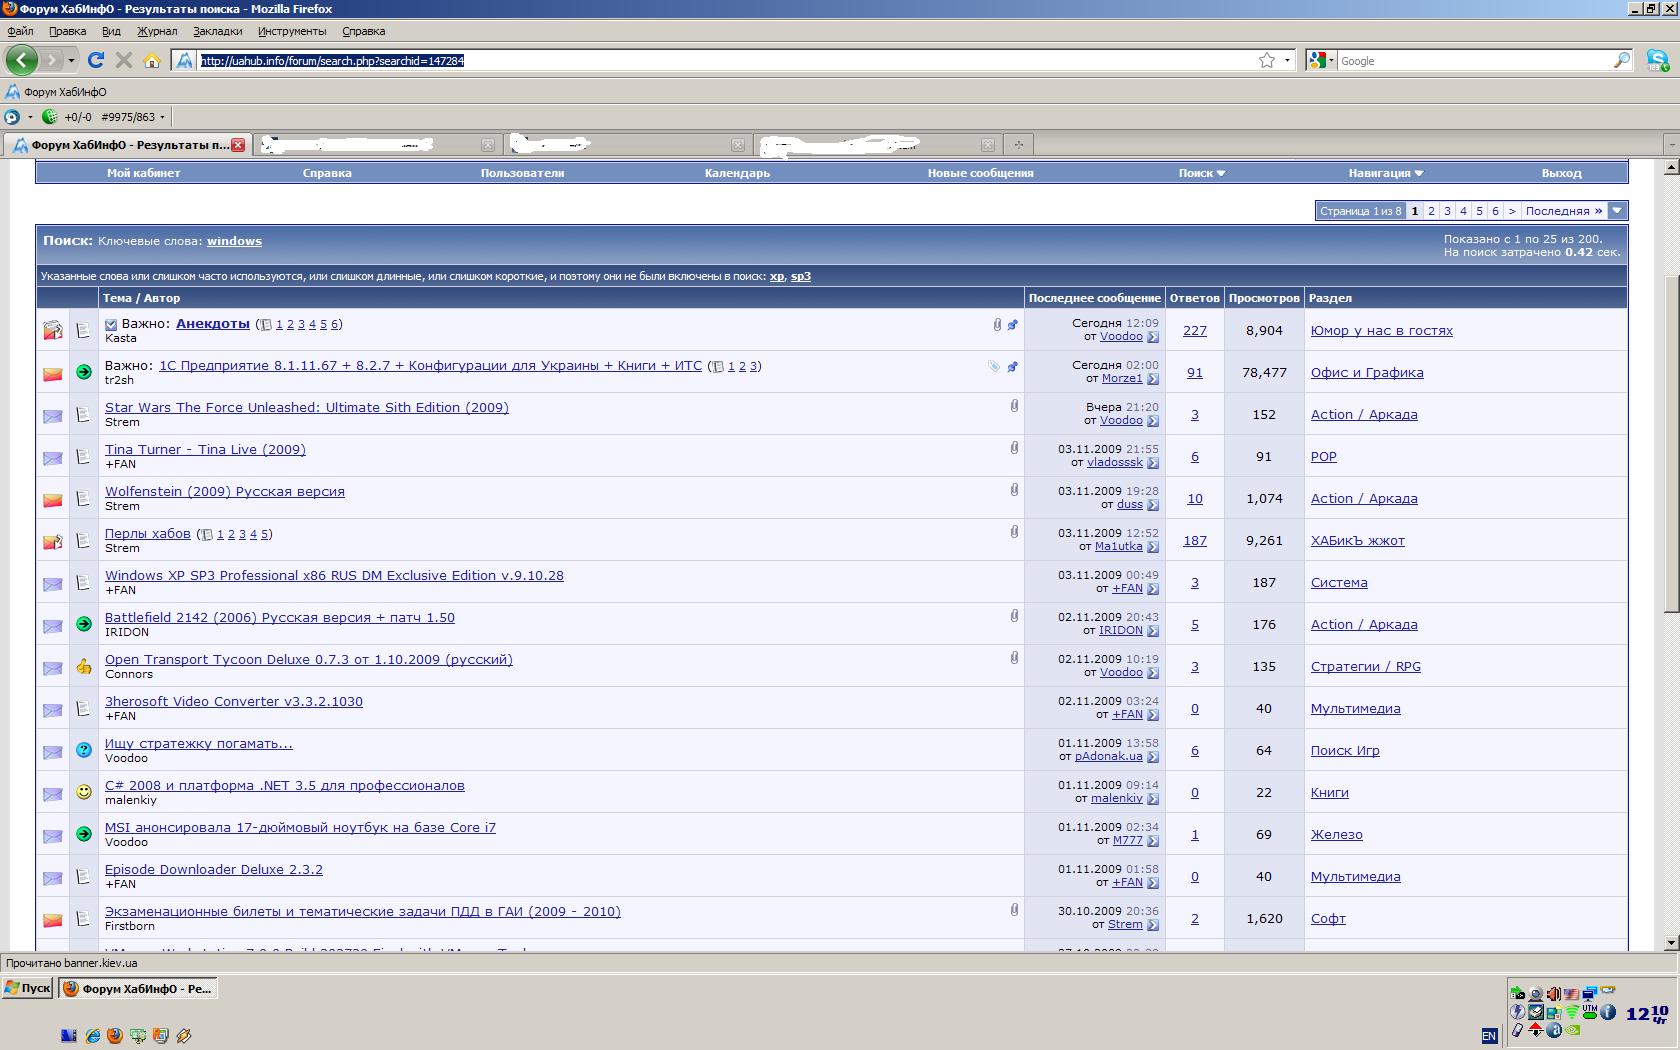Viewport: 1680px width, 1050px height.
Task: Bookmark this page with the star icon
Action: [1267, 60]
